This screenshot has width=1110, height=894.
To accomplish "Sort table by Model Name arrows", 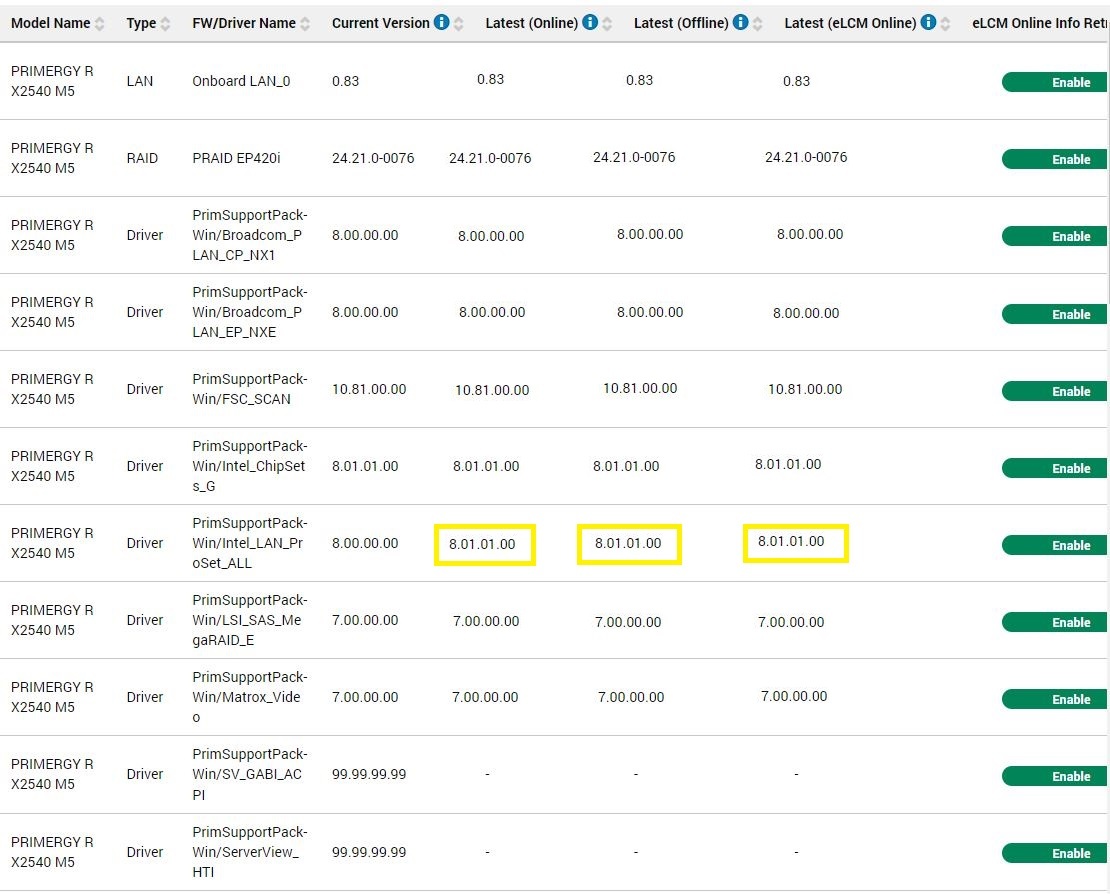I will [x=100, y=23].
